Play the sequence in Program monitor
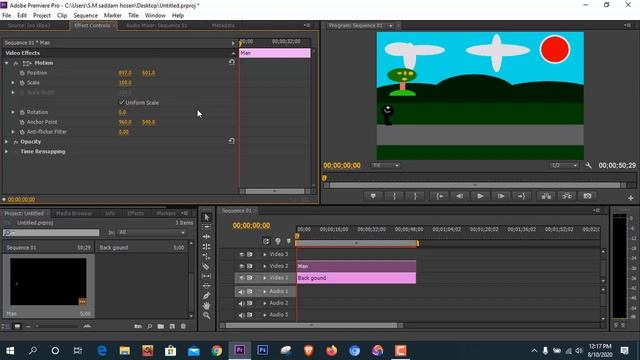The image size is (640, 360). click(x=480, y=196)
